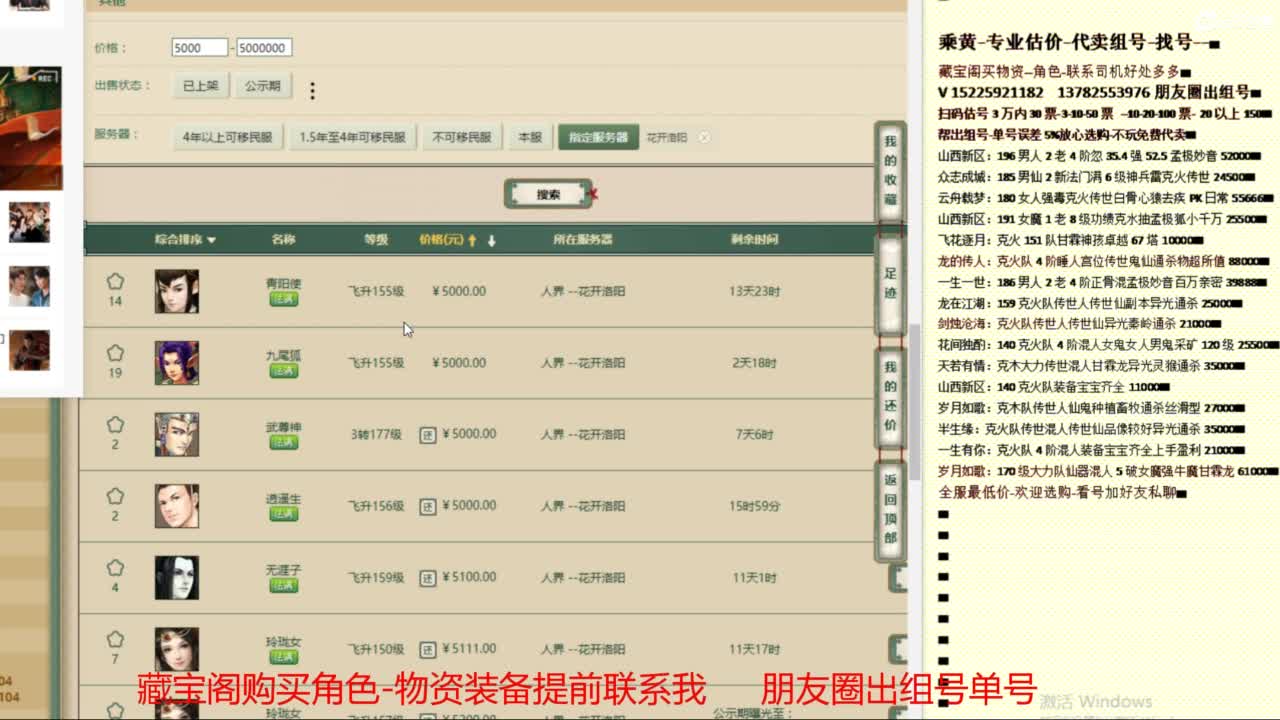Viewport: 1280px width, 720px height.
Task: Open the 武尊神 listing name link
Action: click(283, 426)
